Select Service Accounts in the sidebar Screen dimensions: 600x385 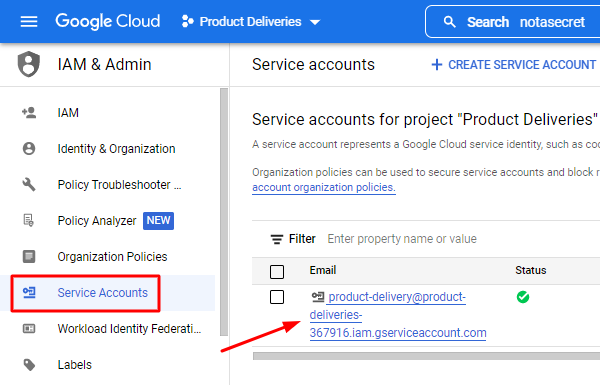(103, 293)
